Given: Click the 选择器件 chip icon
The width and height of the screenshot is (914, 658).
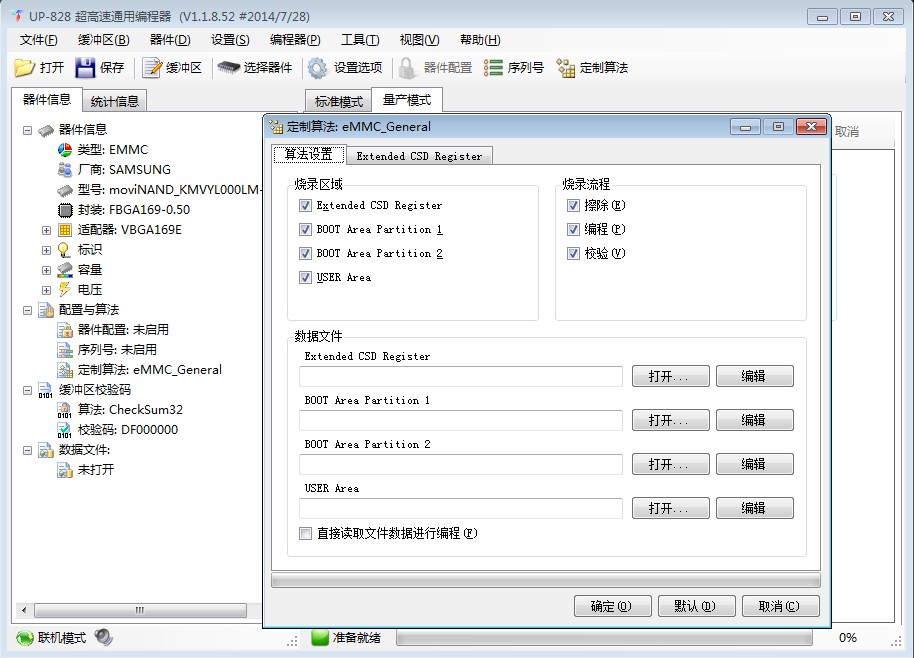Looking at the screenshot, I should [229, 68].
